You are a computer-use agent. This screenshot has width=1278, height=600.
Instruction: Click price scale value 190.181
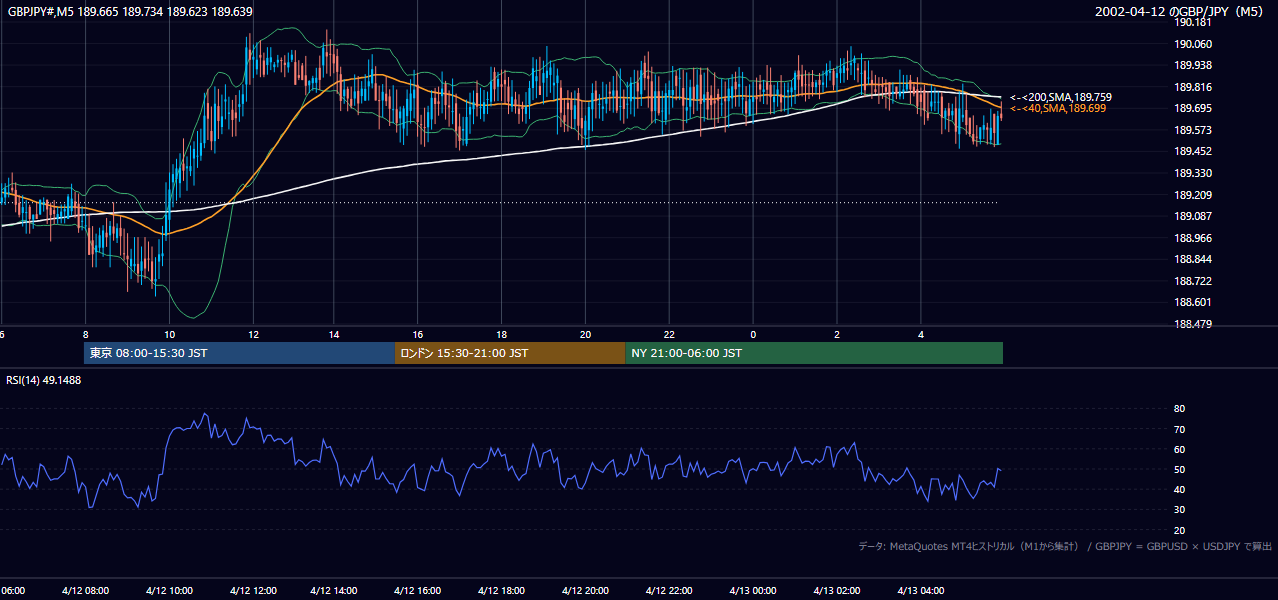[1193, 22]
